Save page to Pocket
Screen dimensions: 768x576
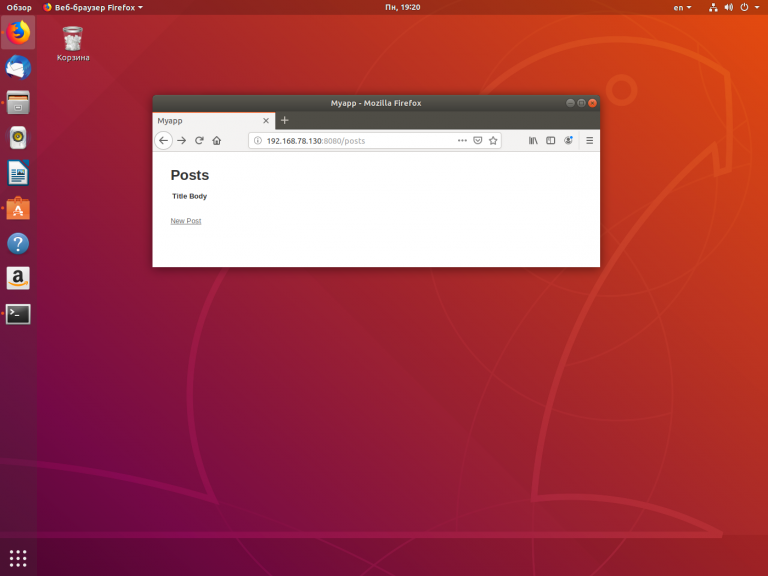click(x=478, y=141)
